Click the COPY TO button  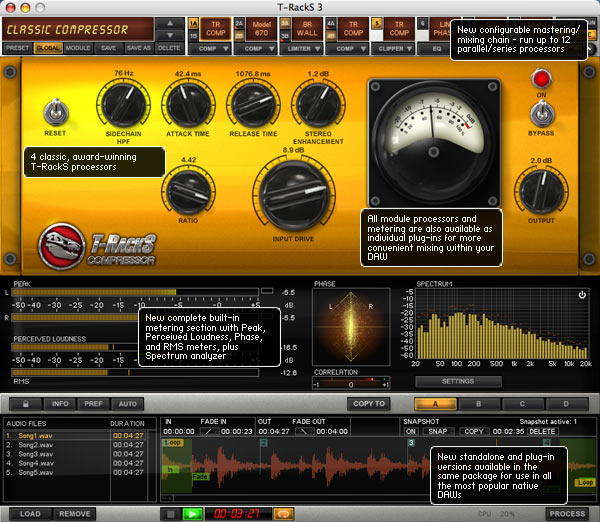(x=369, y=404)
